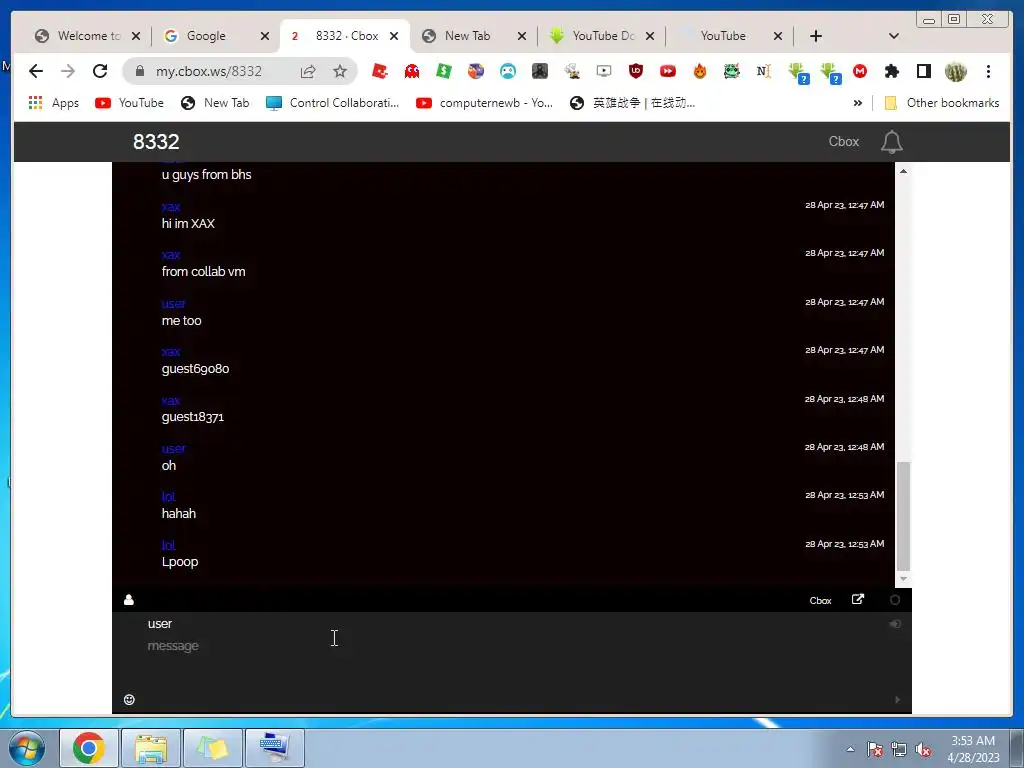Click the send arrow in message box
The height and width of the screenshot is (768, 1024).
(x=897, y=699)
